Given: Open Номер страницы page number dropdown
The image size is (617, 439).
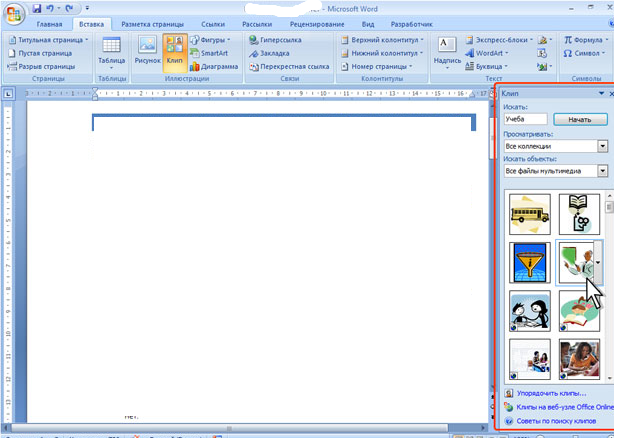Looking at the screenshot, I should (377, 67).
